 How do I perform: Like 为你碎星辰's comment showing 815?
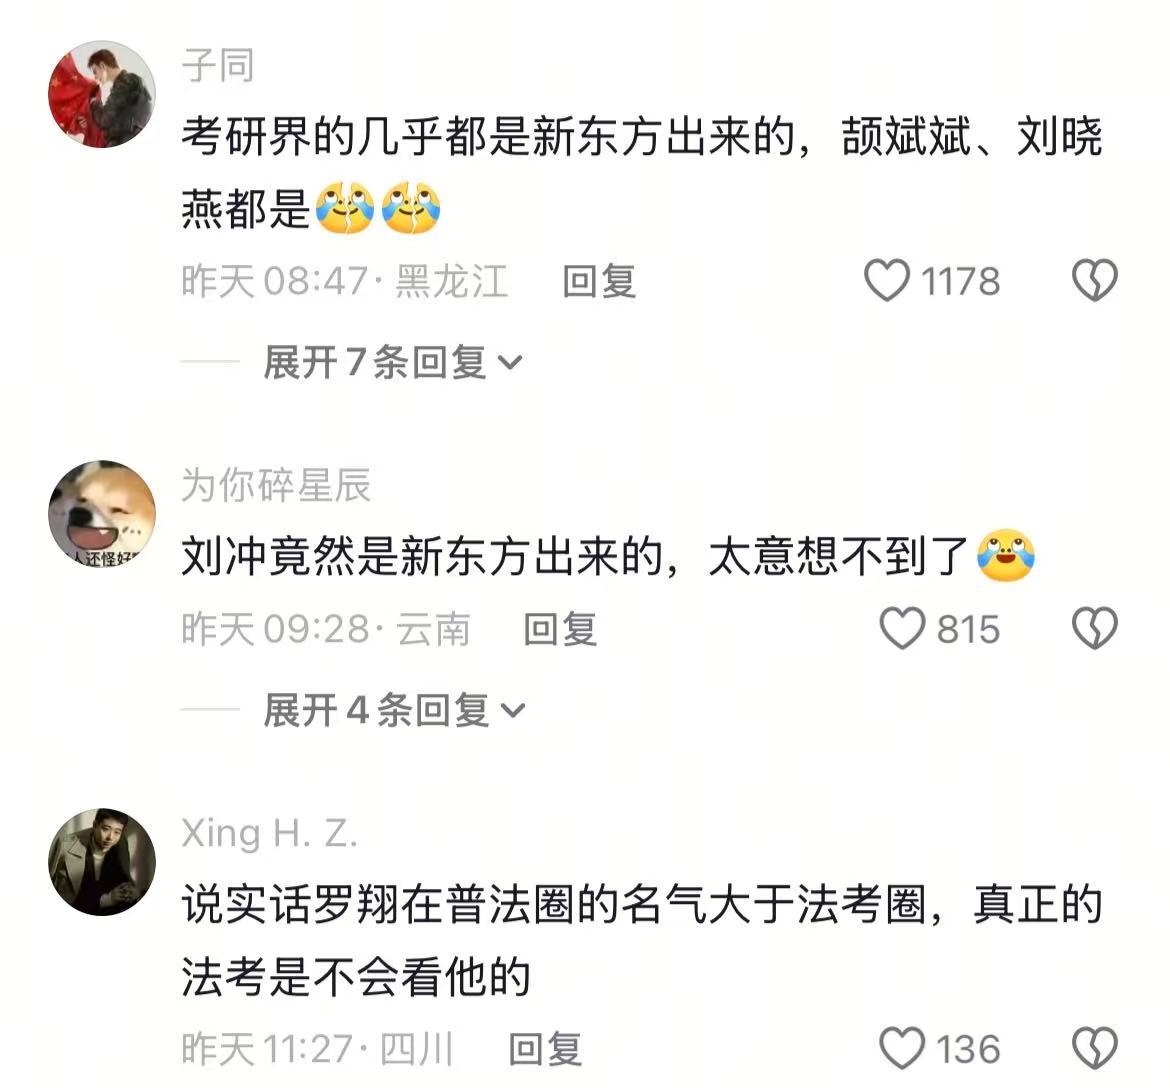coord(902,628)
